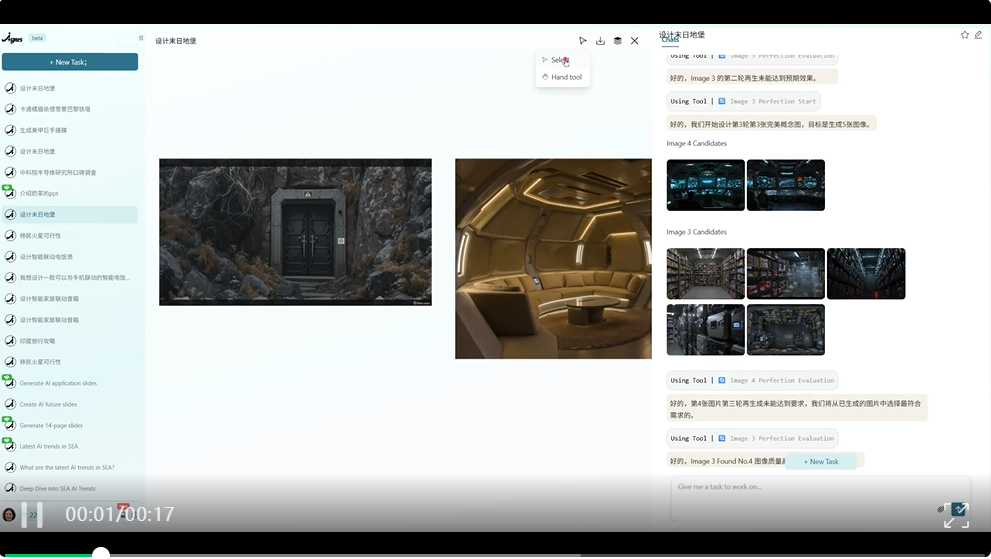Click the beige lounge interior image on canvas
The image size is (991, 559).
(x=553, y=259)
